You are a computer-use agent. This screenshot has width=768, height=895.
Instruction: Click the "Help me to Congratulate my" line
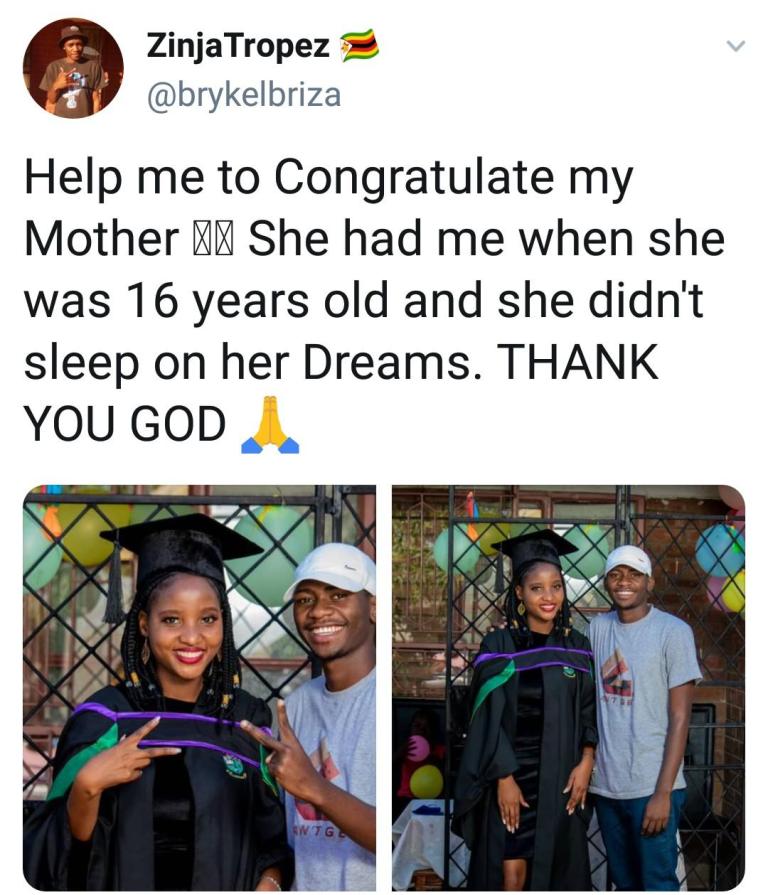(x=328, y=178)
